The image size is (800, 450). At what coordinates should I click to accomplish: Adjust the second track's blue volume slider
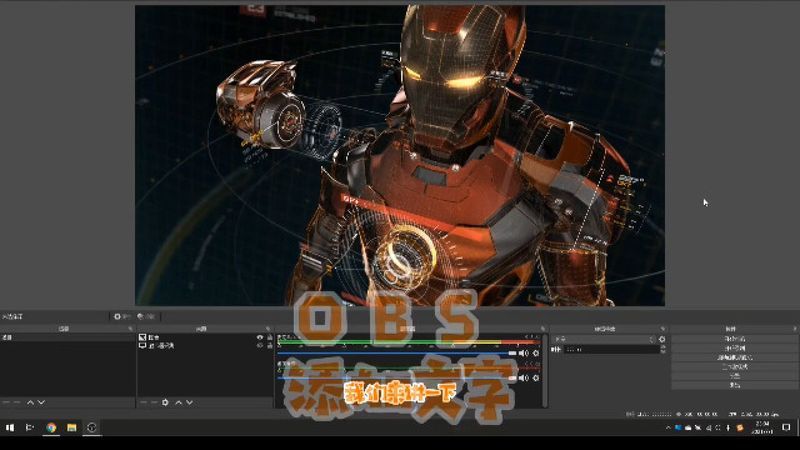tap(397, 378)
